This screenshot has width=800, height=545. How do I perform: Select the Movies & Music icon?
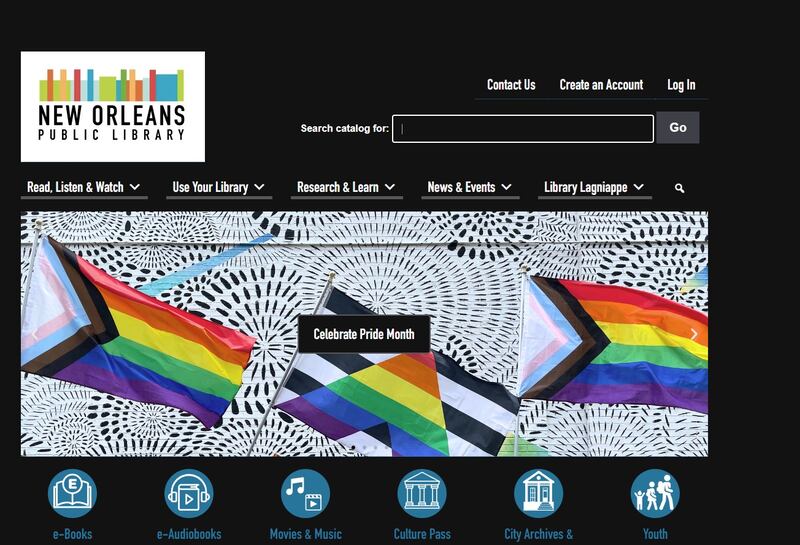coord(305,493)
